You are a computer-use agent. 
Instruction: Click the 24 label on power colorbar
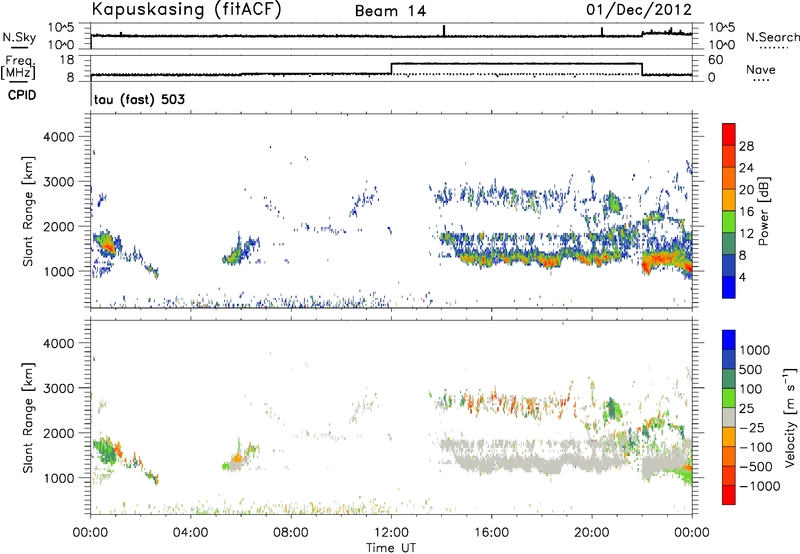(x=746, y=168)
